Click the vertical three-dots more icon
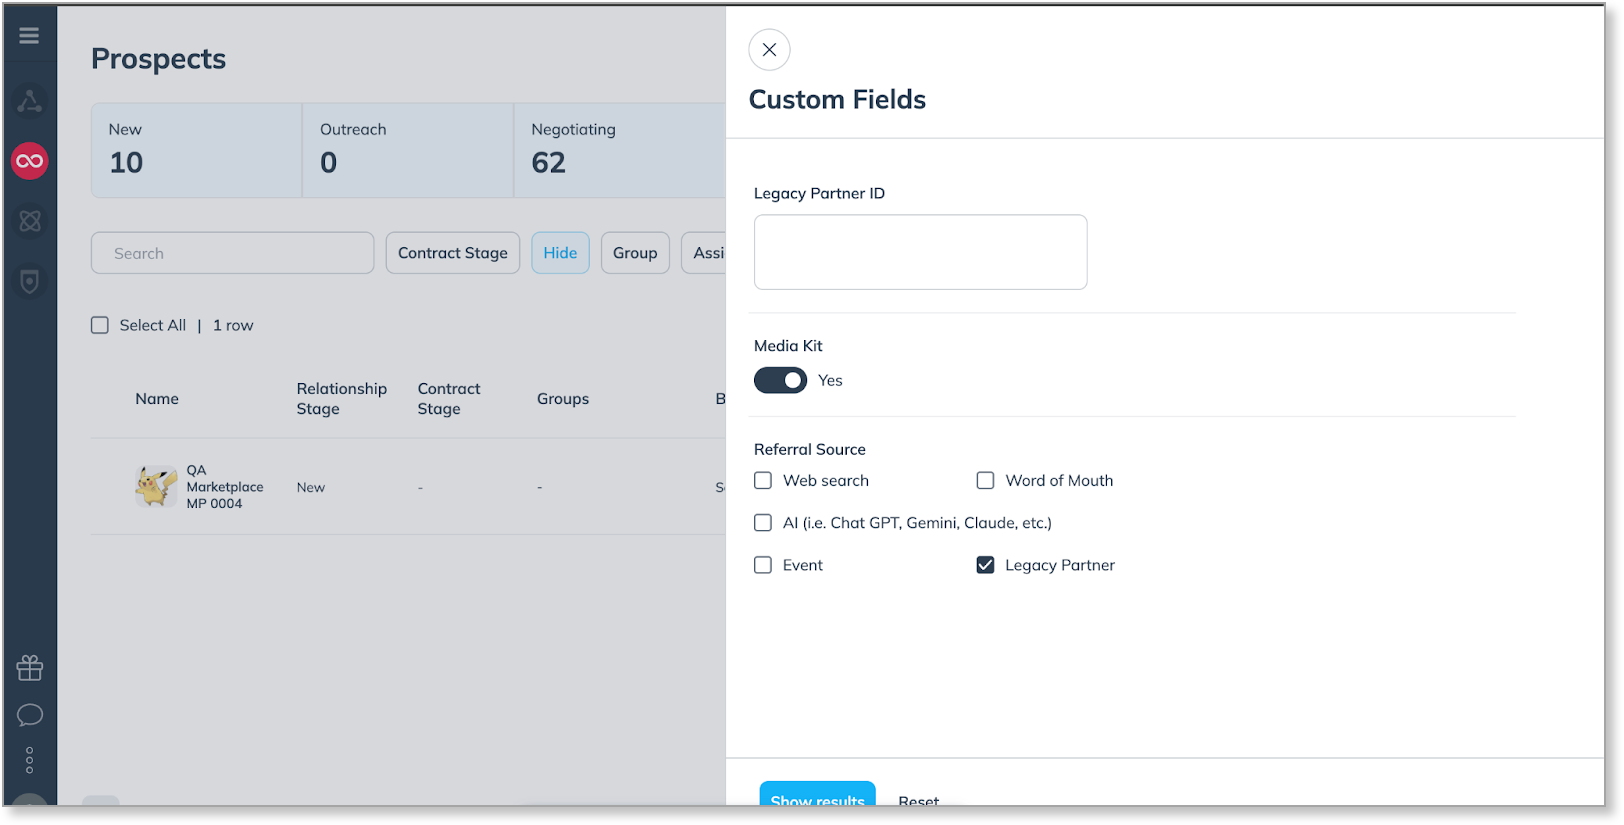Viewport: 1624px width, 825px height. click(x=29, y=760)
